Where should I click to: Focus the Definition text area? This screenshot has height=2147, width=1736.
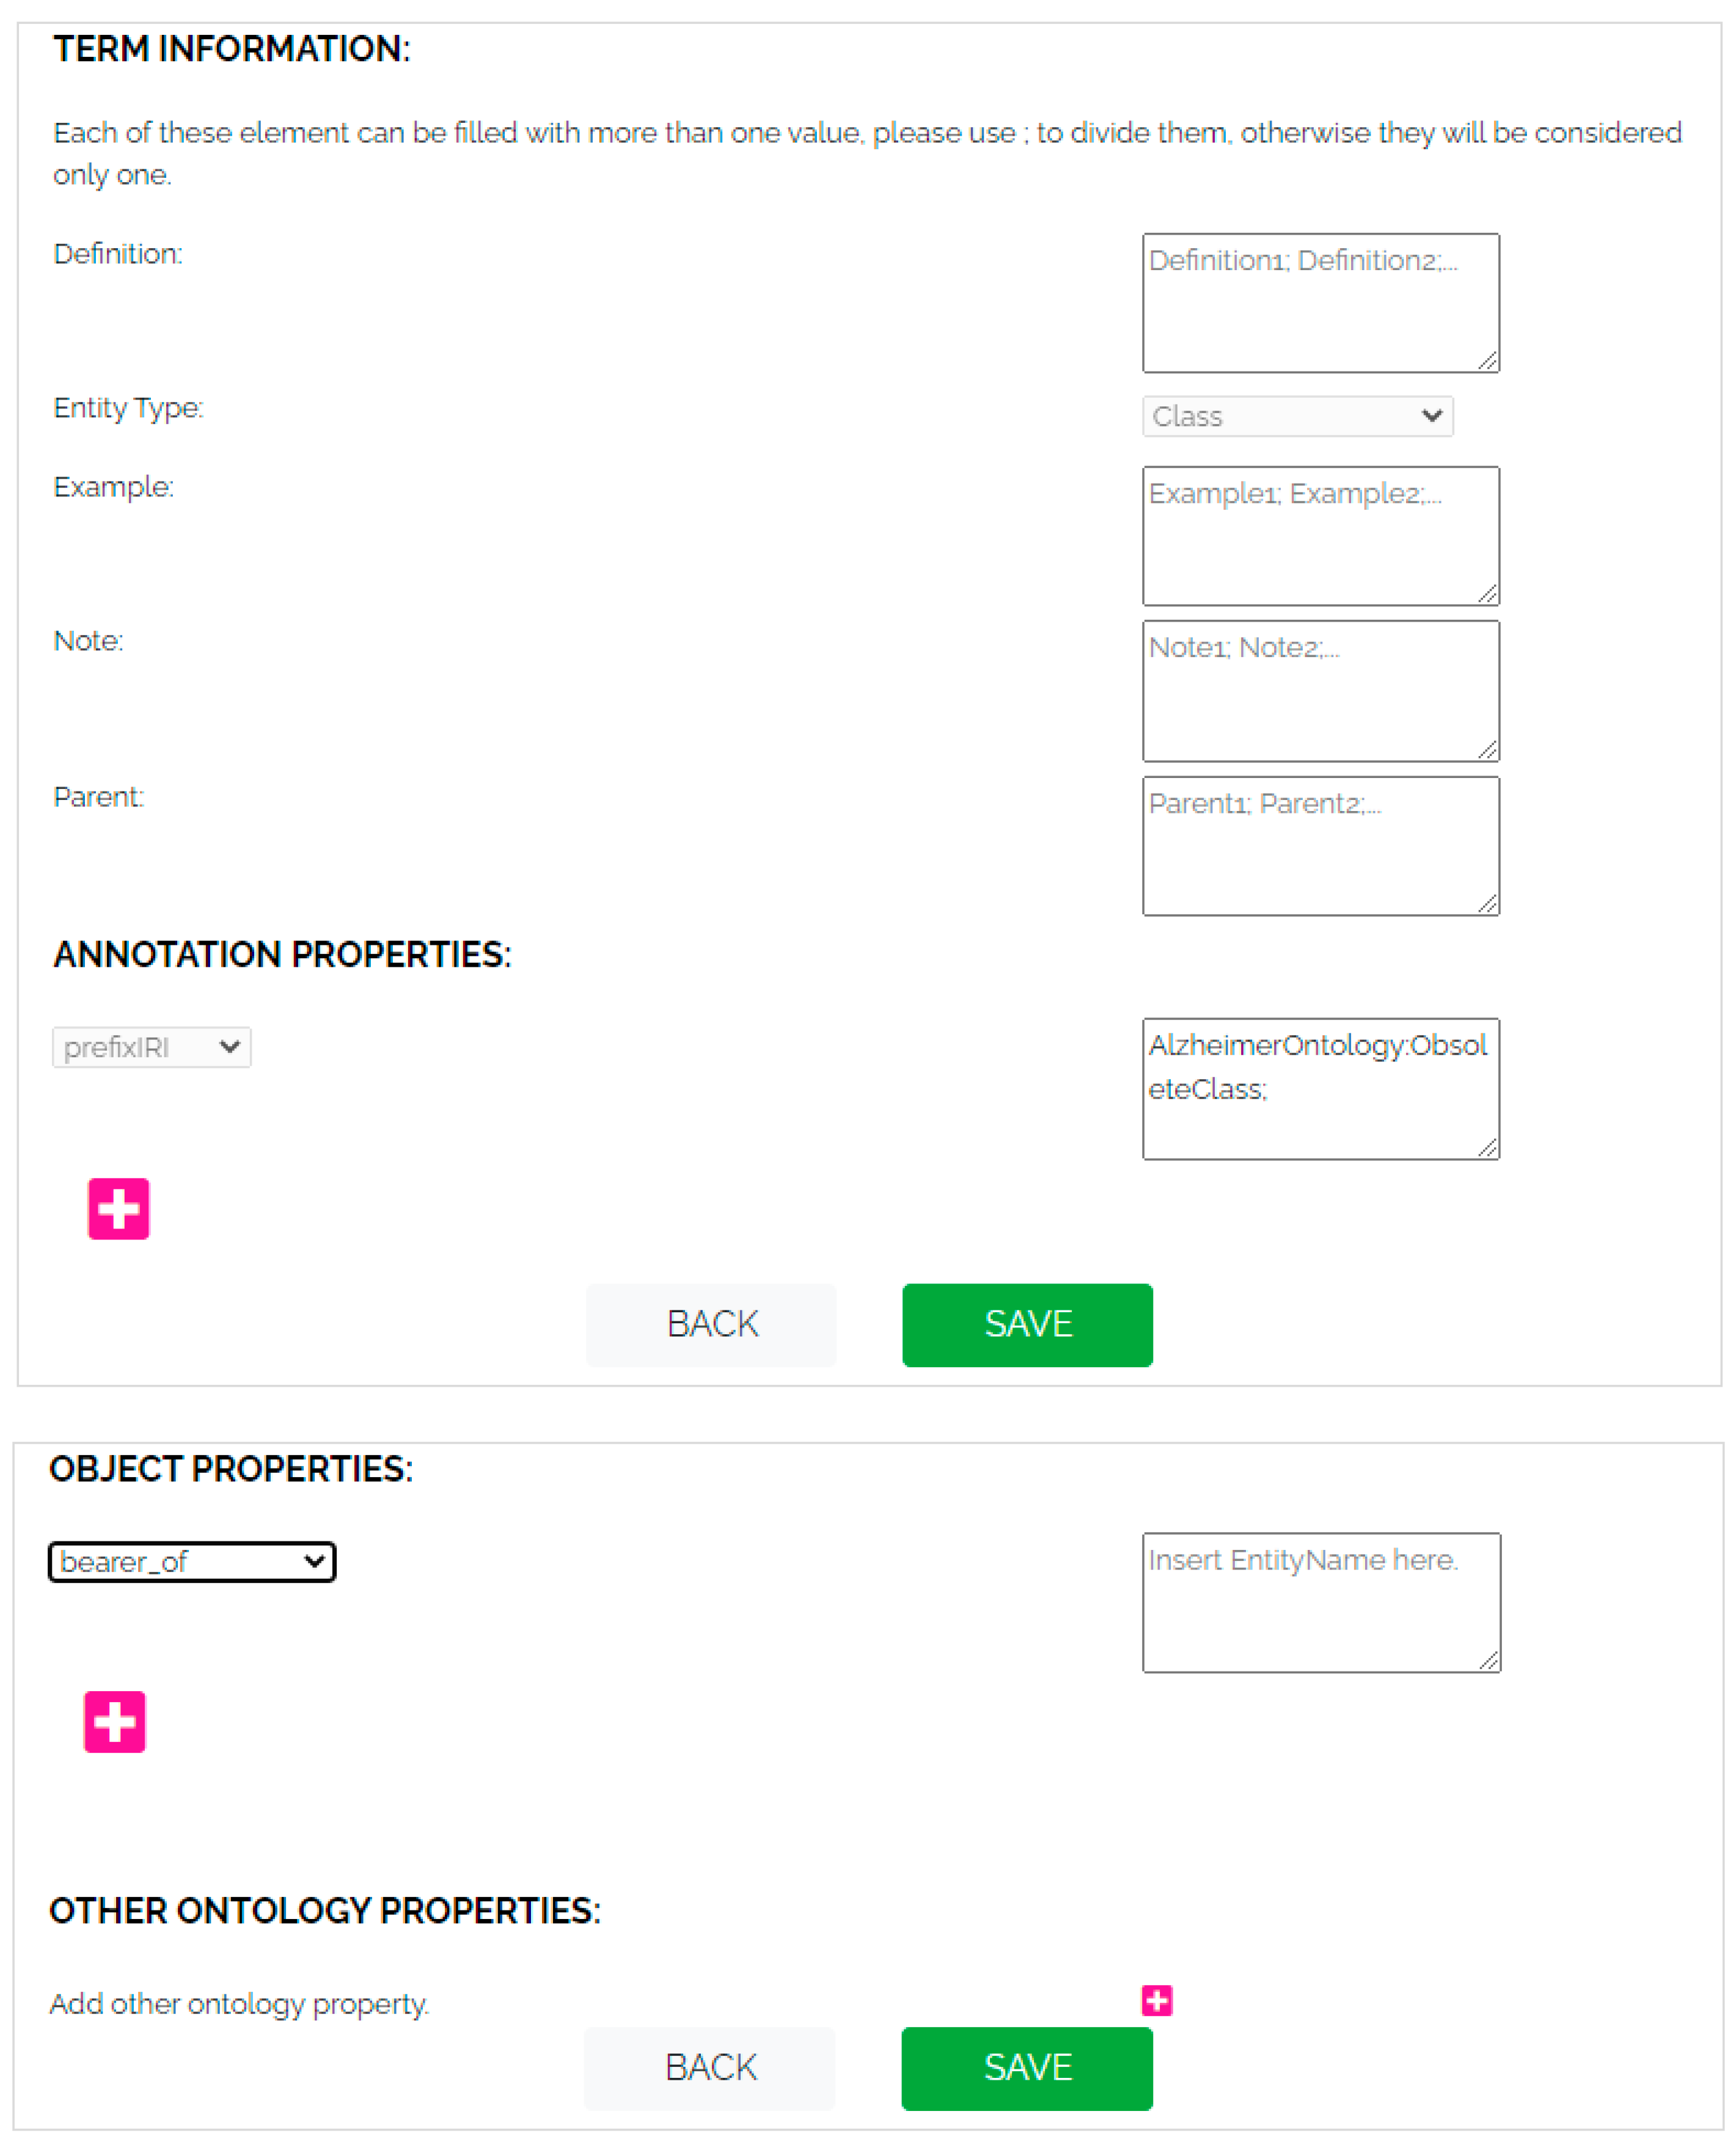(1320, 303)
